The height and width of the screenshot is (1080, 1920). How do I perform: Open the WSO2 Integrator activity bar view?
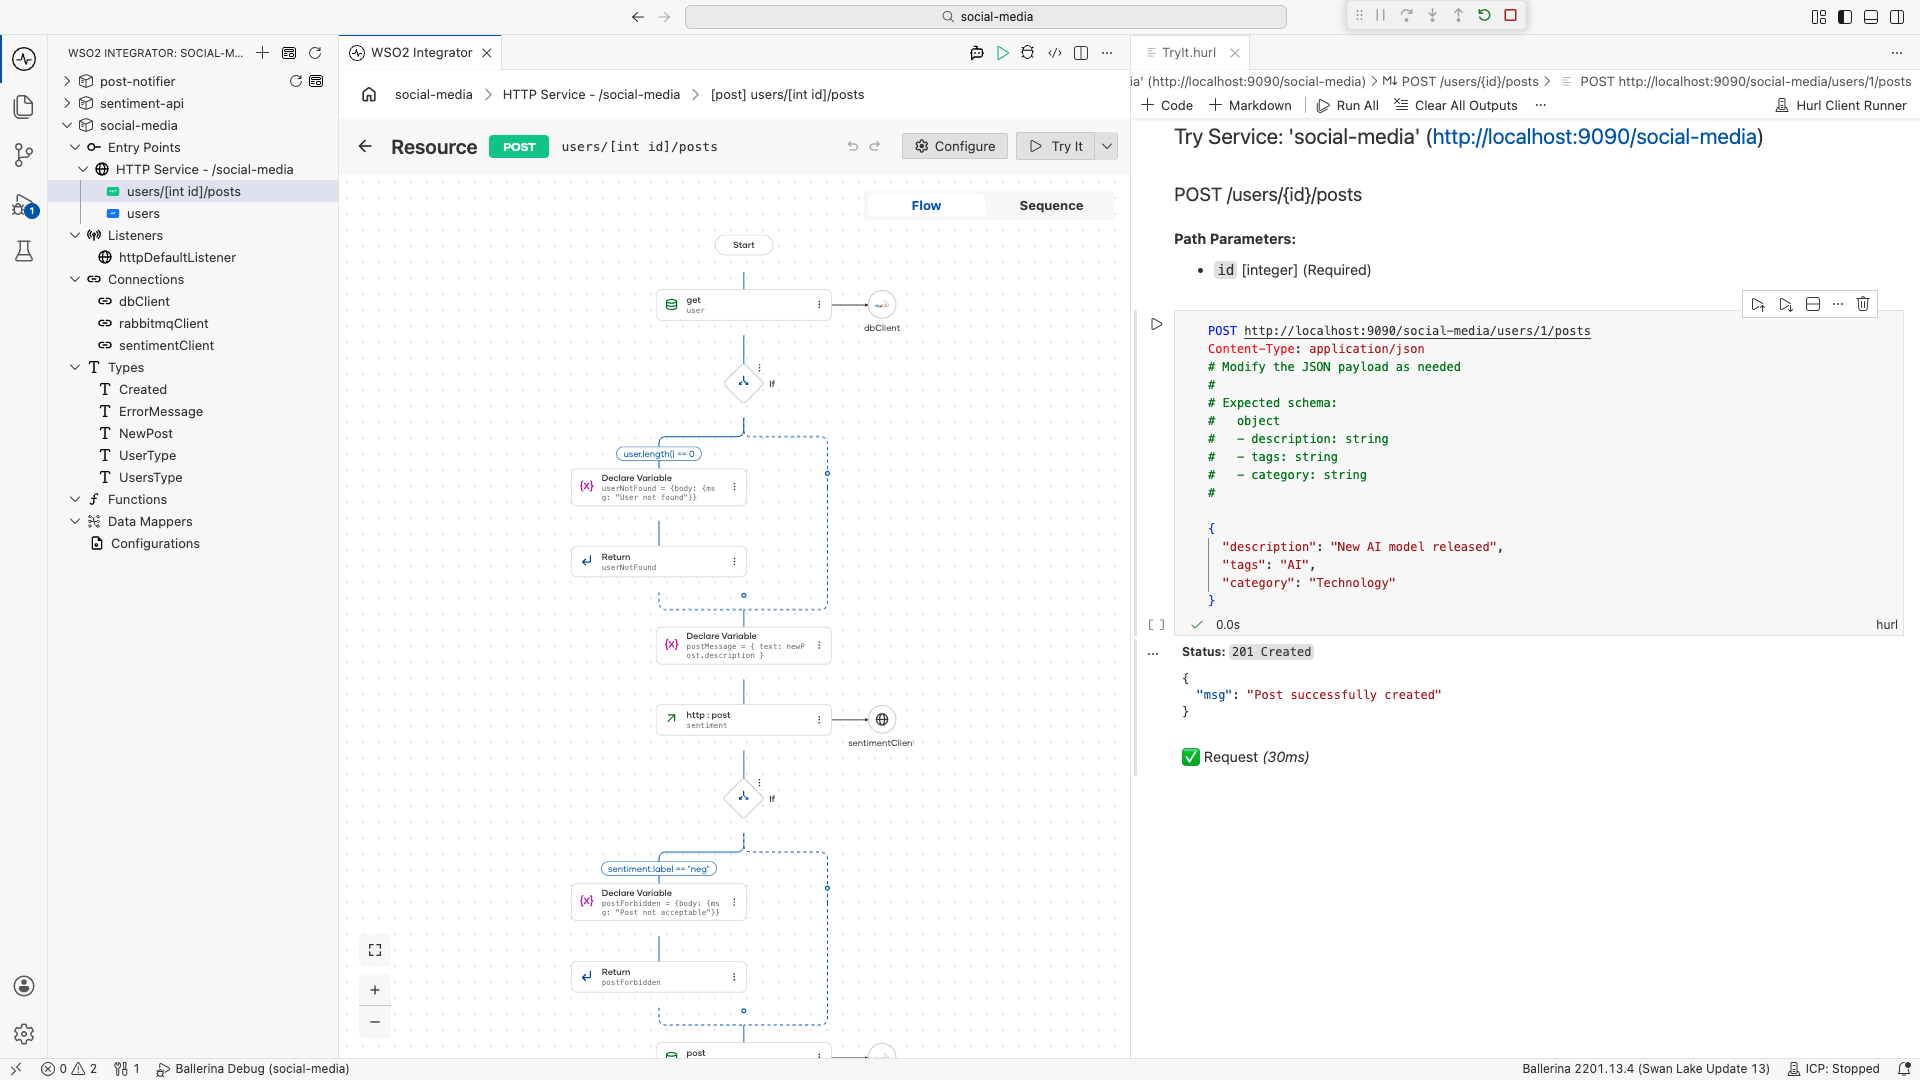(24, 59)
